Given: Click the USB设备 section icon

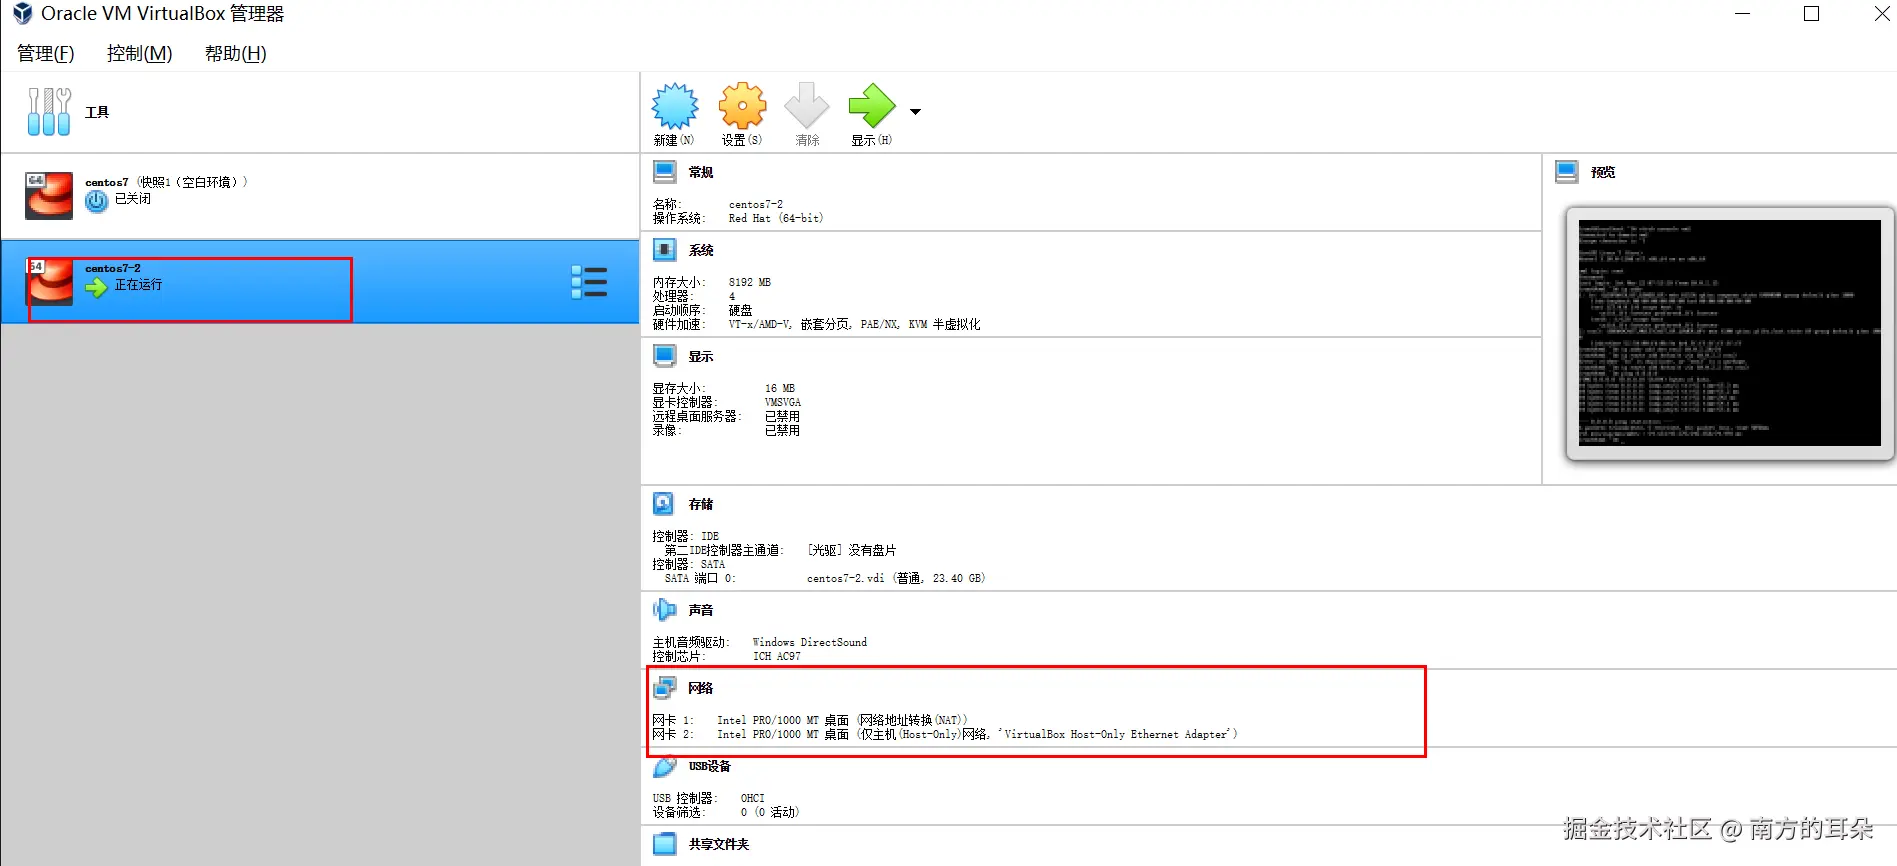Looking at the screenshot, I should (665, 766).
